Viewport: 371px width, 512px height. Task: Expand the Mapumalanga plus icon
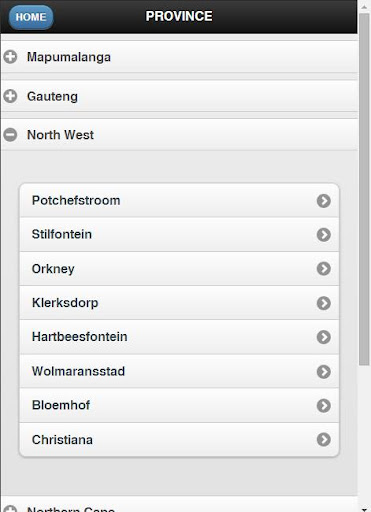click(10, 57)
